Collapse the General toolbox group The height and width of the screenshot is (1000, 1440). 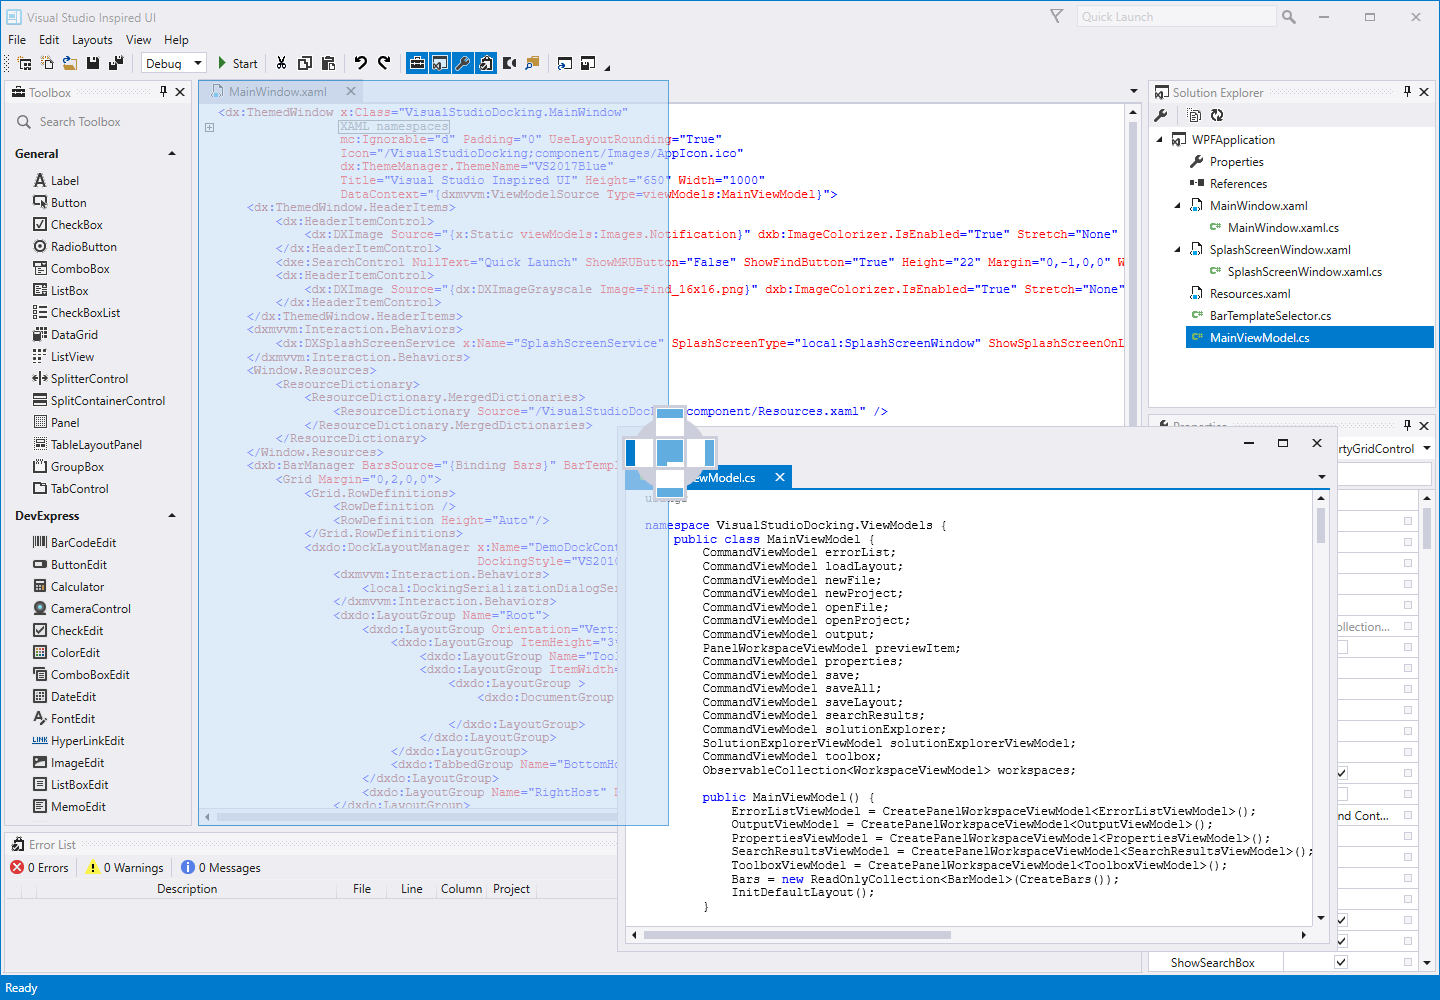pyautogui.click(x=172, y=154)
